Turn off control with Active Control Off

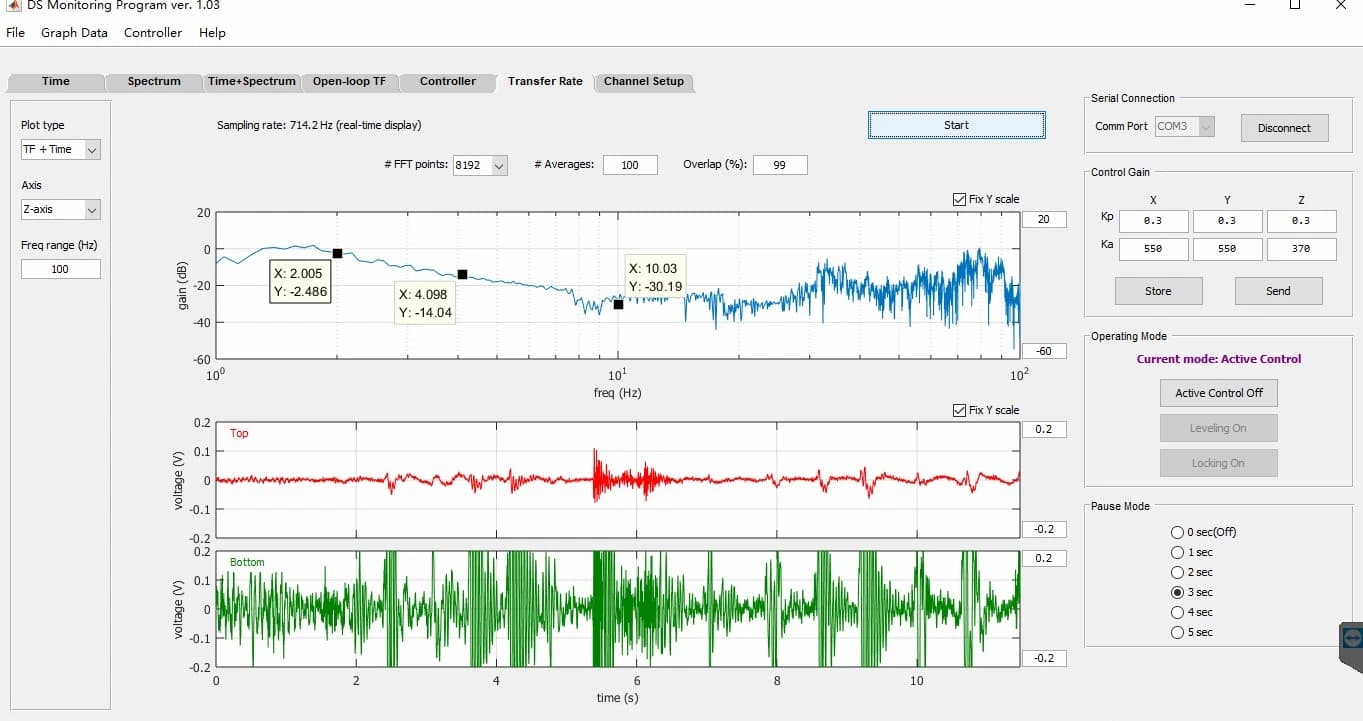click(1218, 393)
